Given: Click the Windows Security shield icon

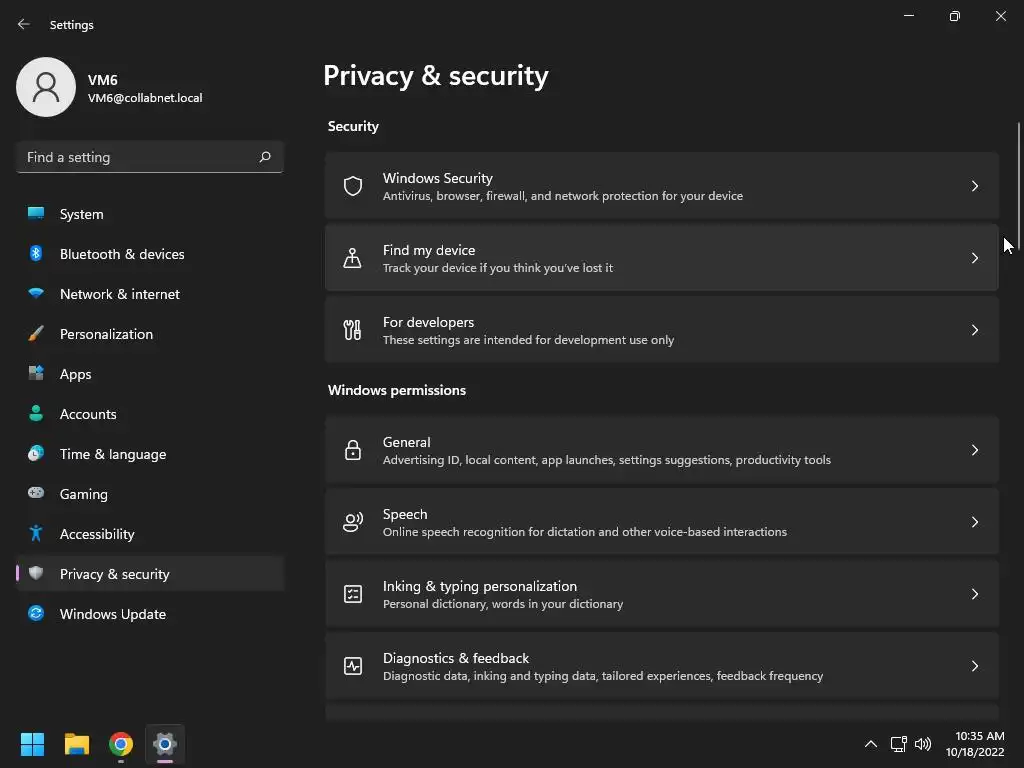Looking at the screenshot, I should click(x=353, y=186).
